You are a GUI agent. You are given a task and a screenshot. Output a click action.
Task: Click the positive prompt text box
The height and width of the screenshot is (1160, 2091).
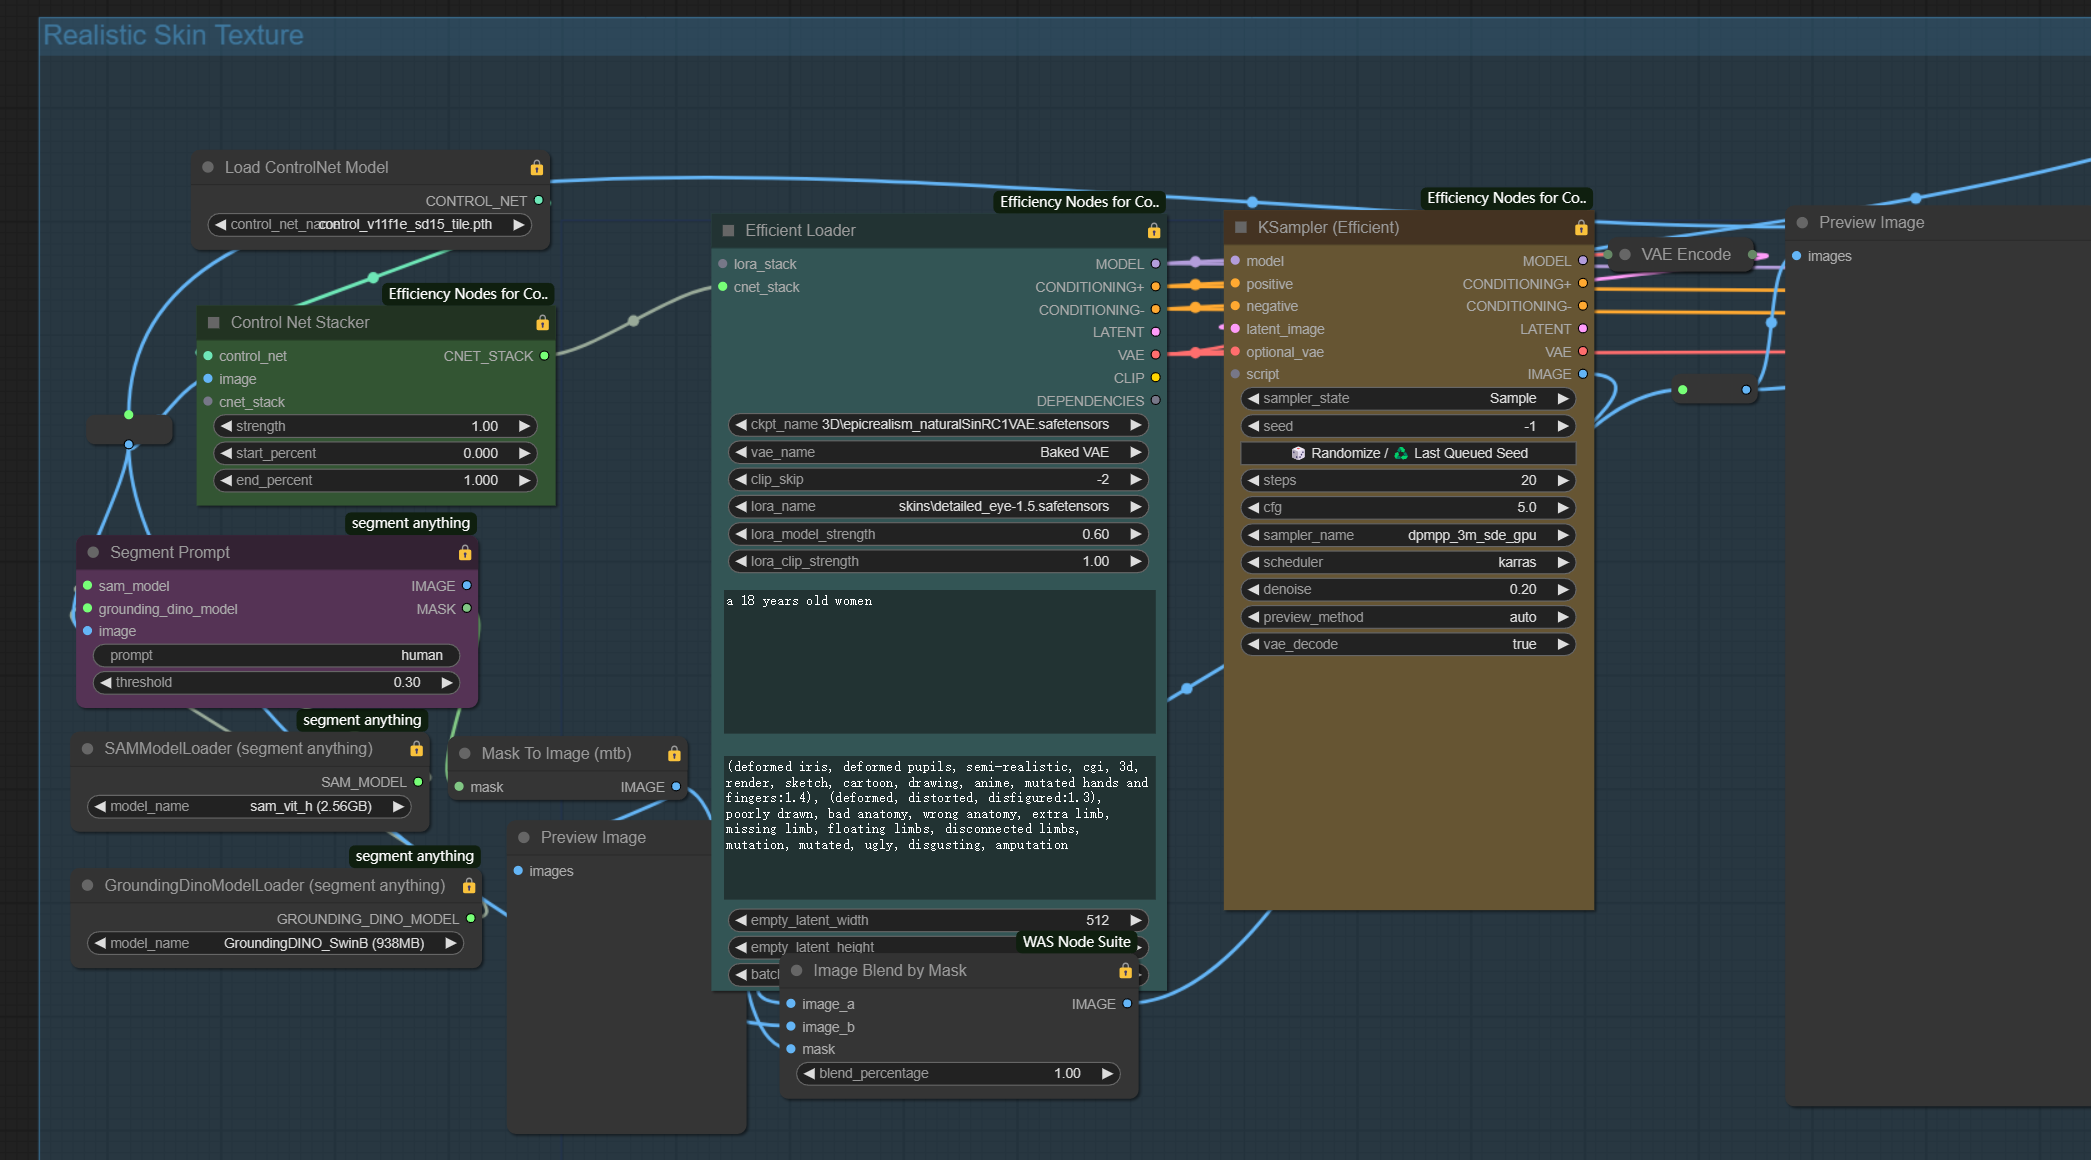tap(939, 661)
